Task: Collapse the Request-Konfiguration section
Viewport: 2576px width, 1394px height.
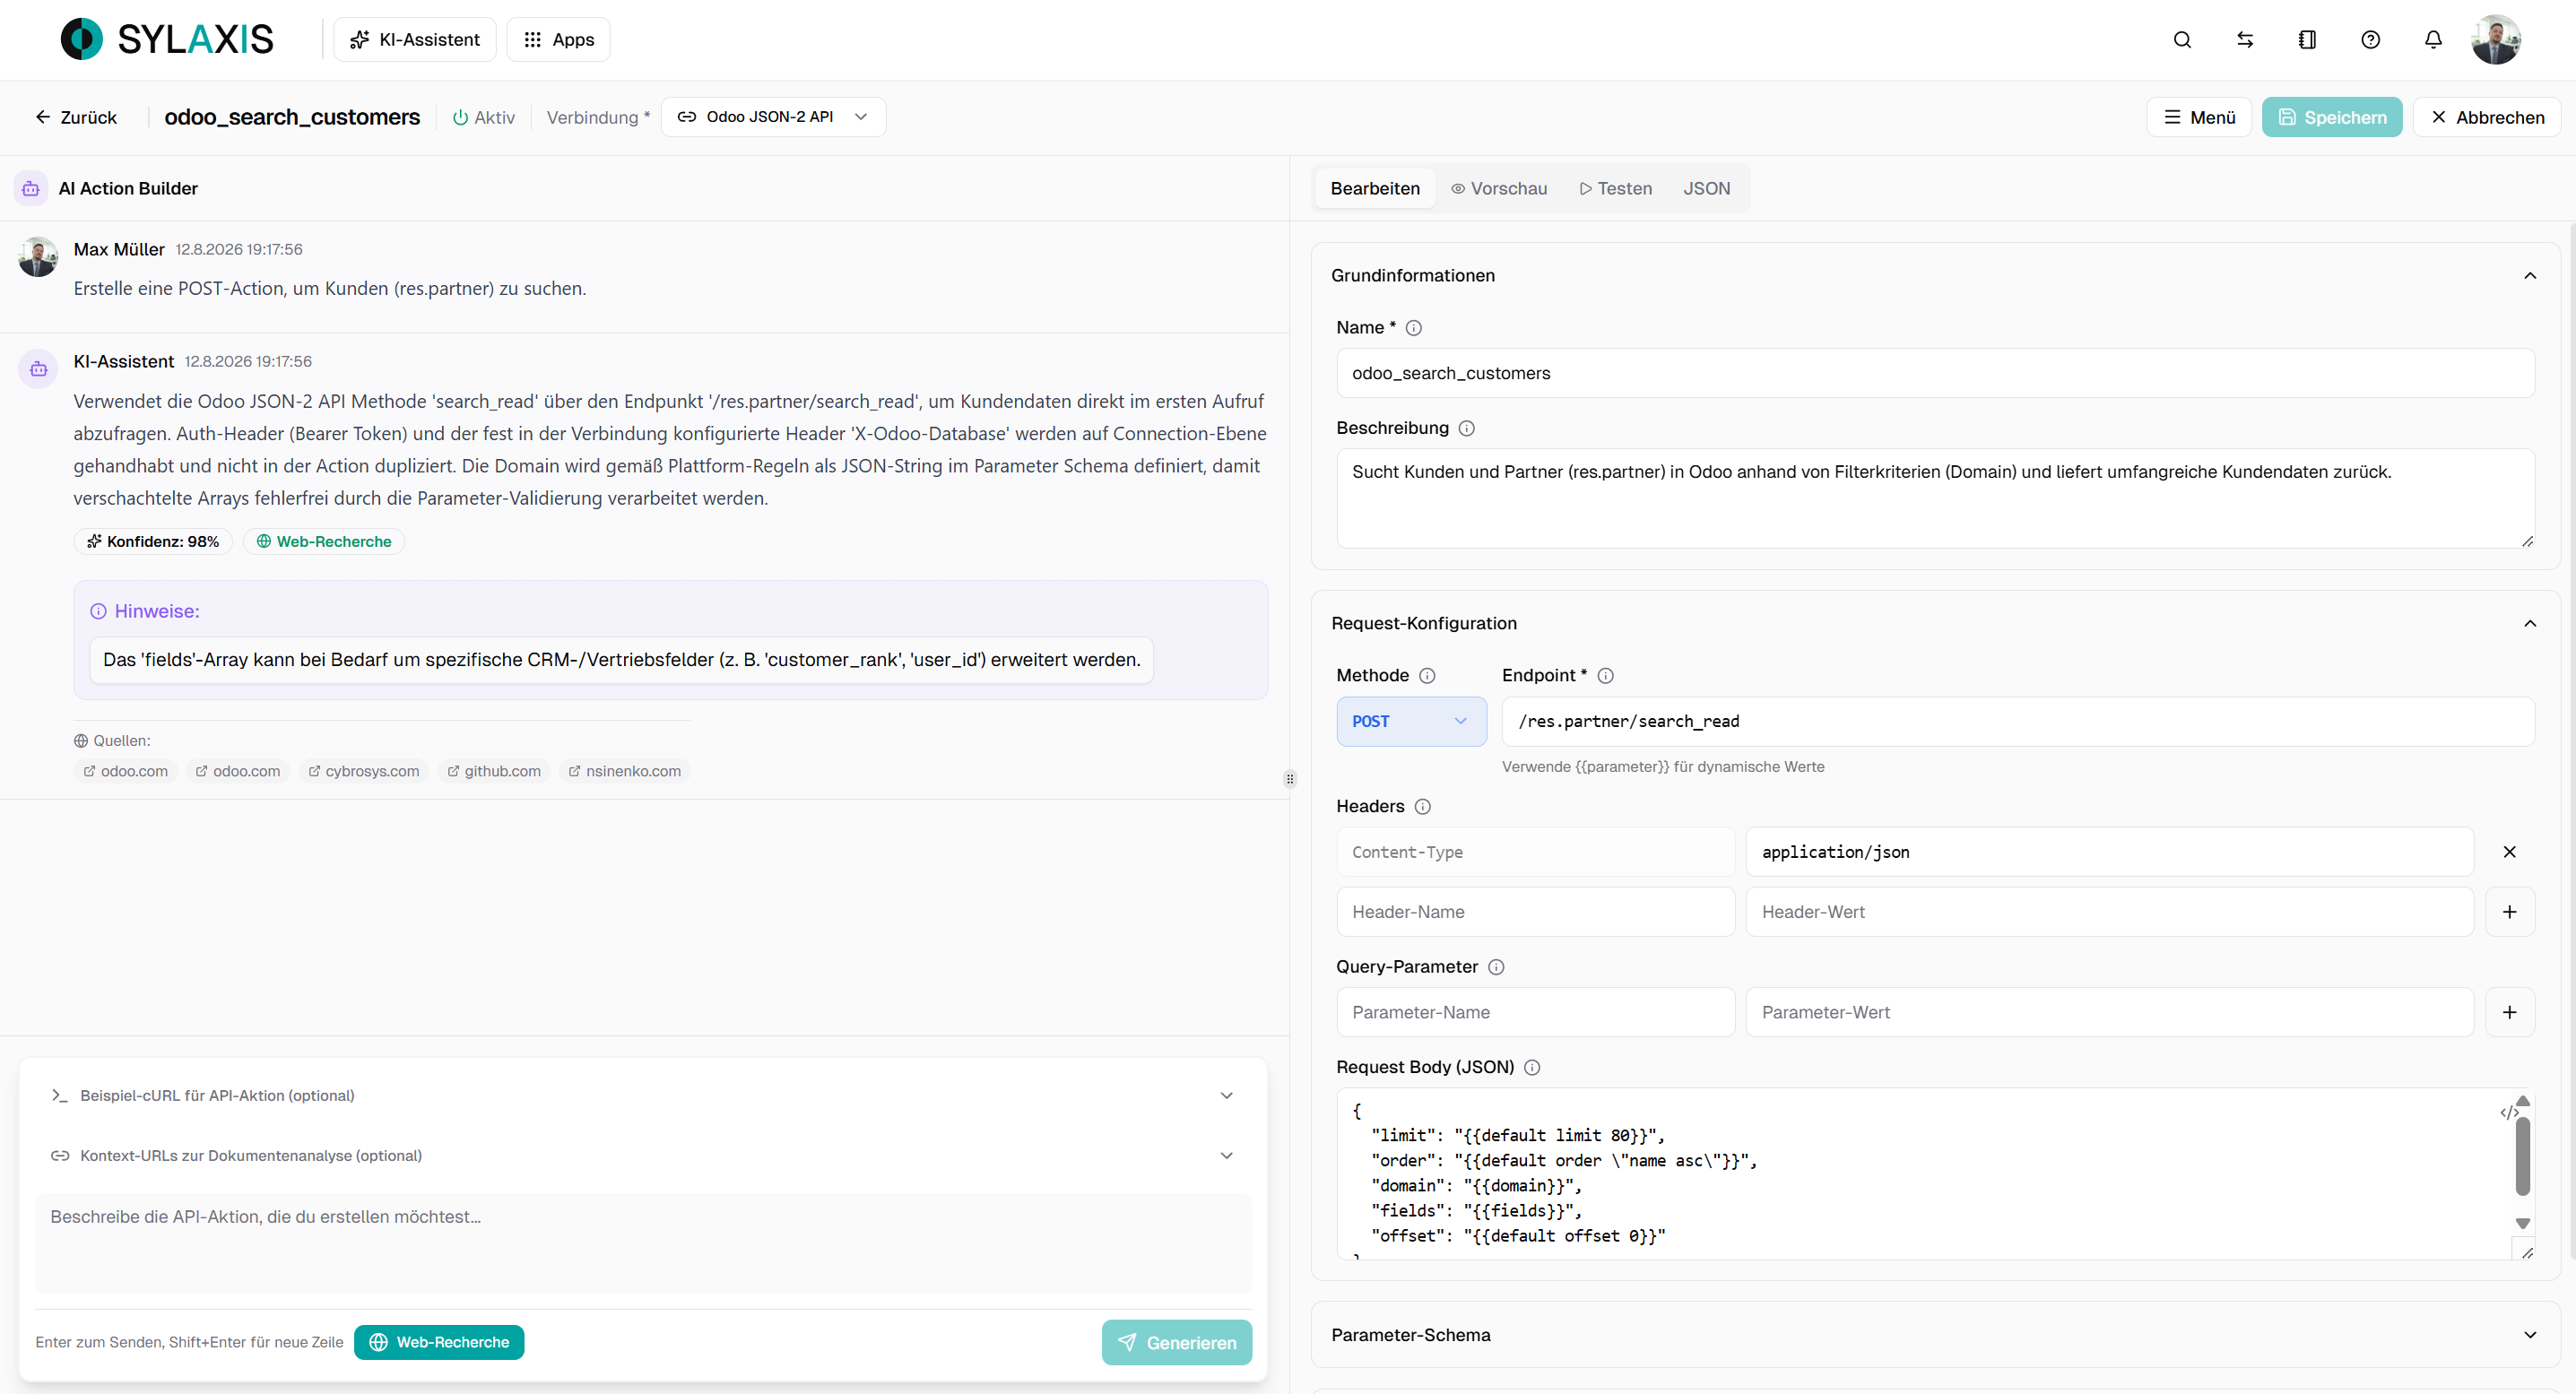Action: point(2530,624)
